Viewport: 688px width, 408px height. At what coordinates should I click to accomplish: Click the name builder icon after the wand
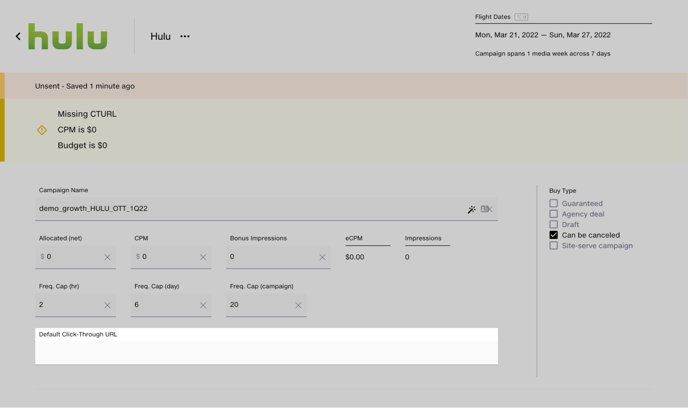pyautogui.click(x=487, y=209)
